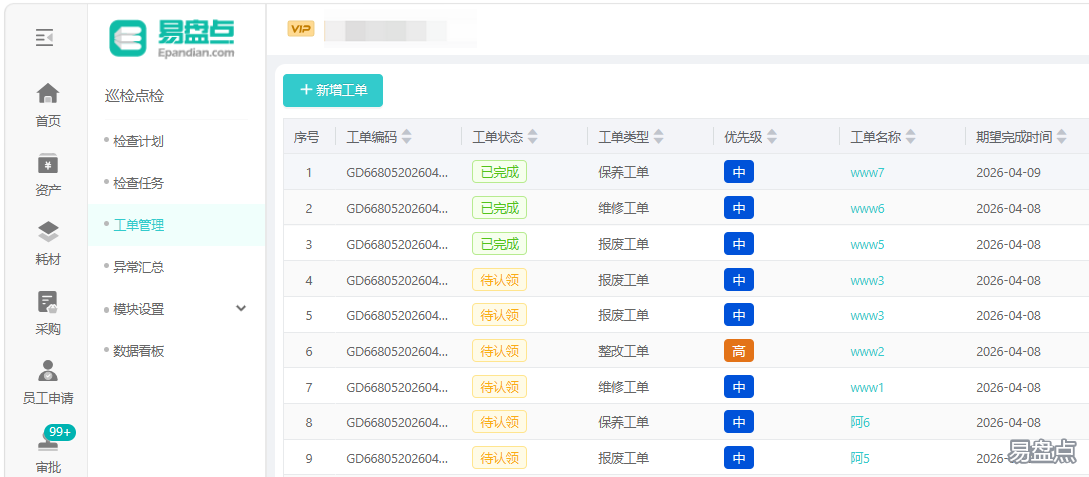The image size is (1089, 477).
Task: Click 维修工单 type in row 7
Action: tap(624, 387)
